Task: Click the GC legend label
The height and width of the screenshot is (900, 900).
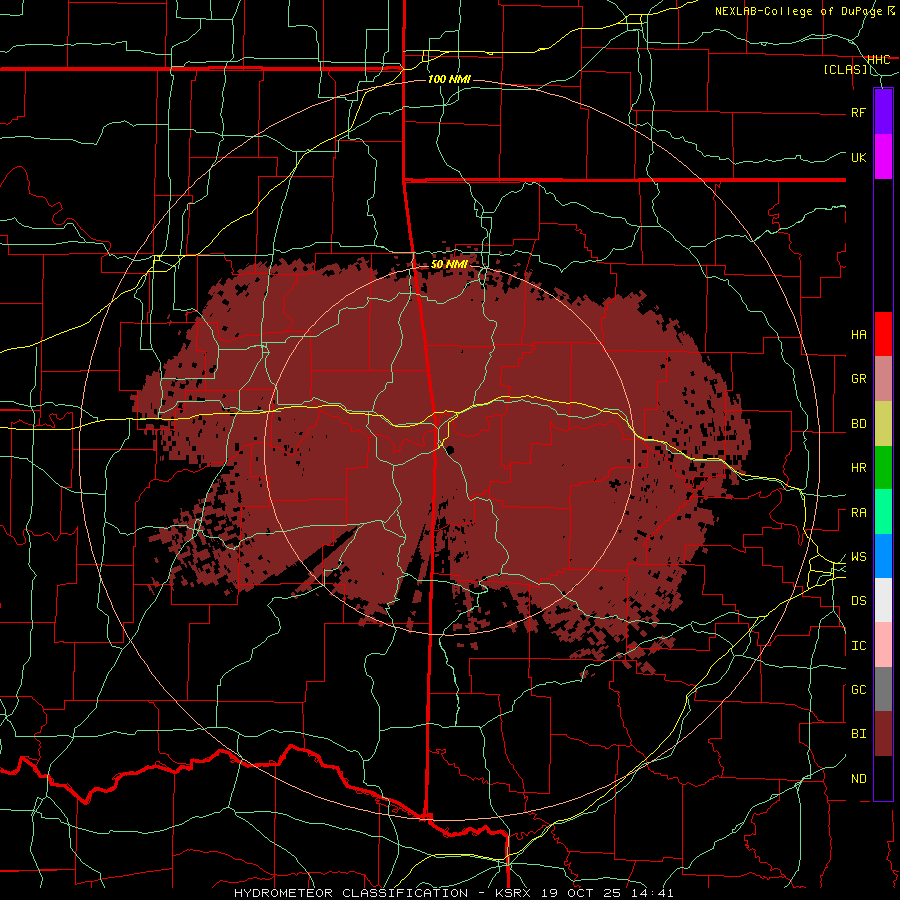Action: 859,690
